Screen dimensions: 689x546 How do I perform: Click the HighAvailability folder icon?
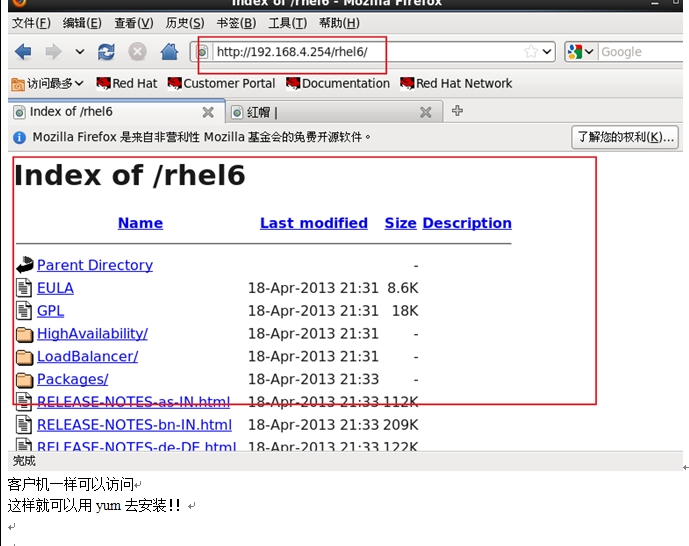[x=25, y=334]
